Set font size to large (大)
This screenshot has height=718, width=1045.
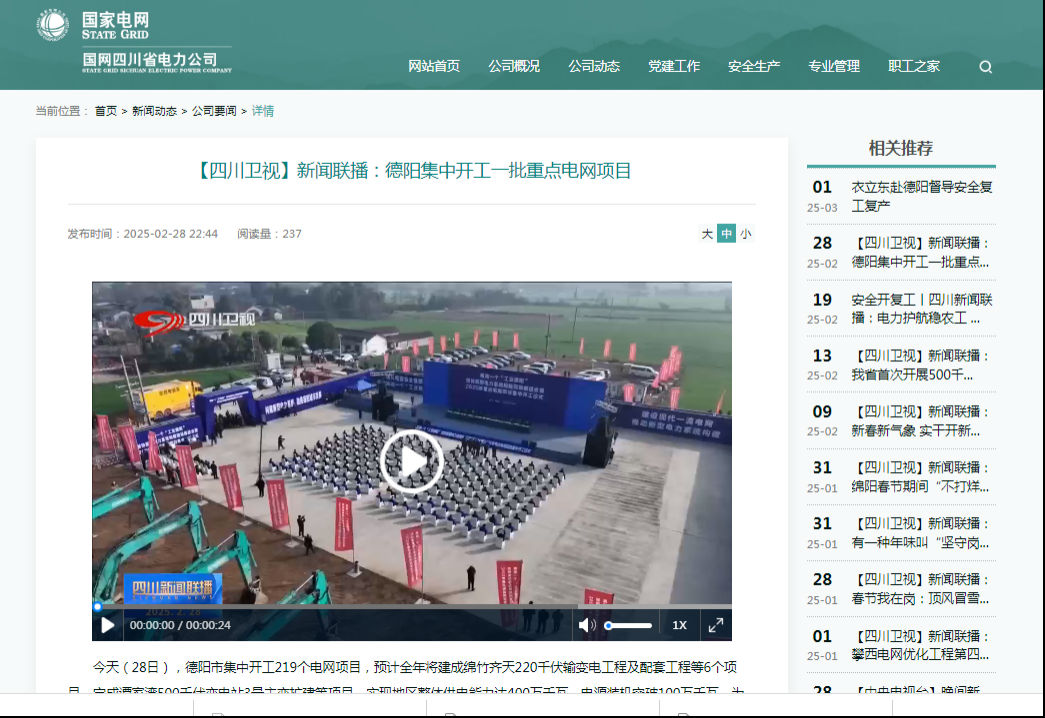(x=707, y=234)
